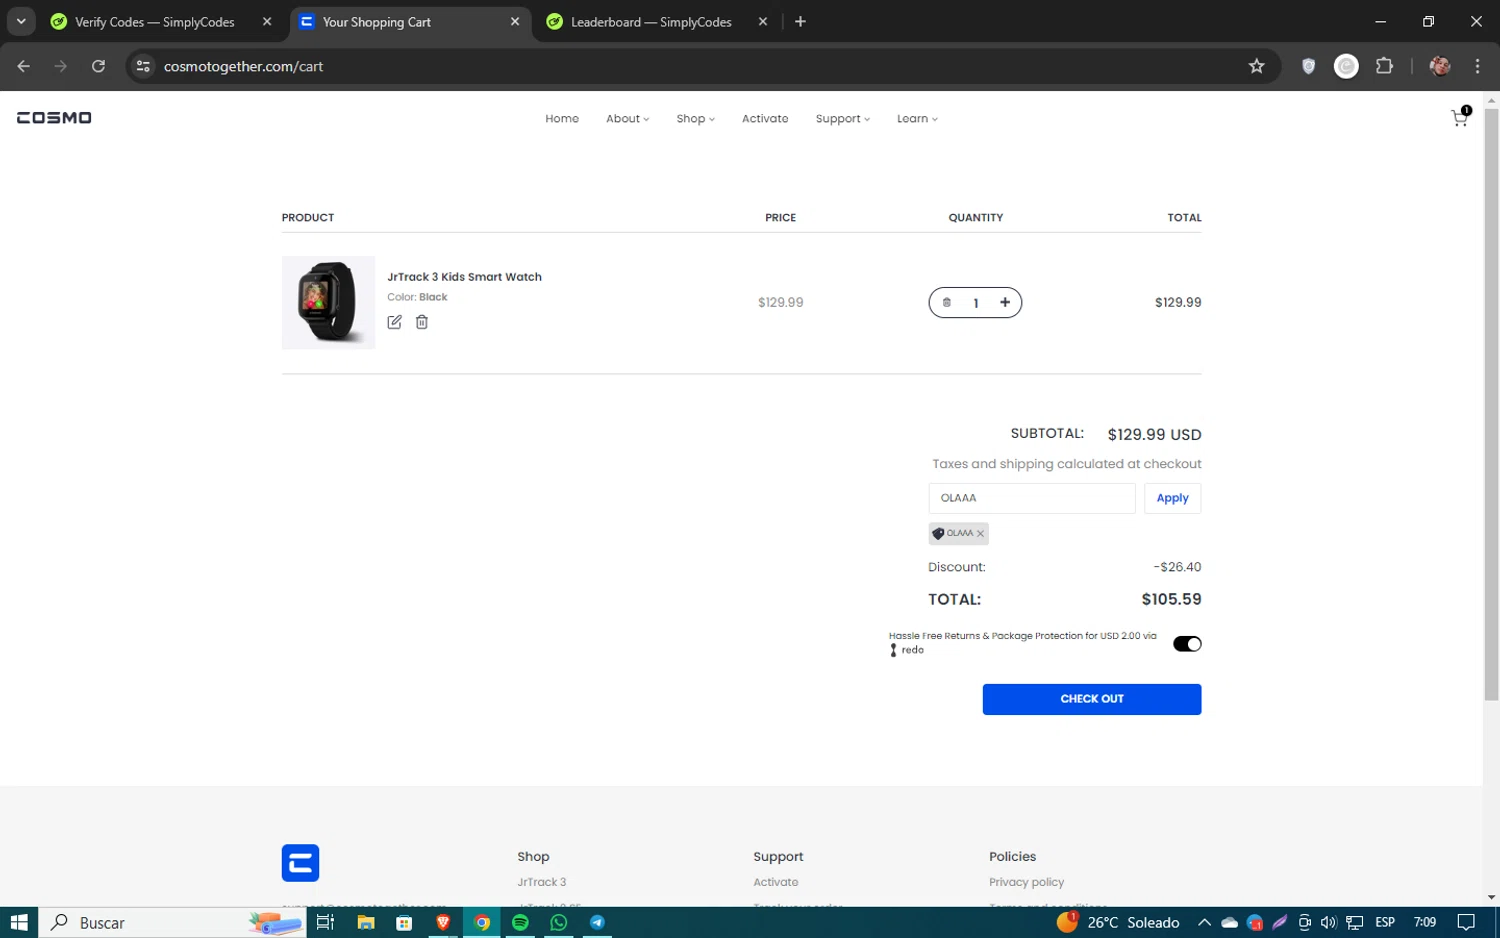Increase quantity with plus button
Image resolution: width=1500 pixels, height=938 pixels.
pyautogui.click(x=1005, y=302)
